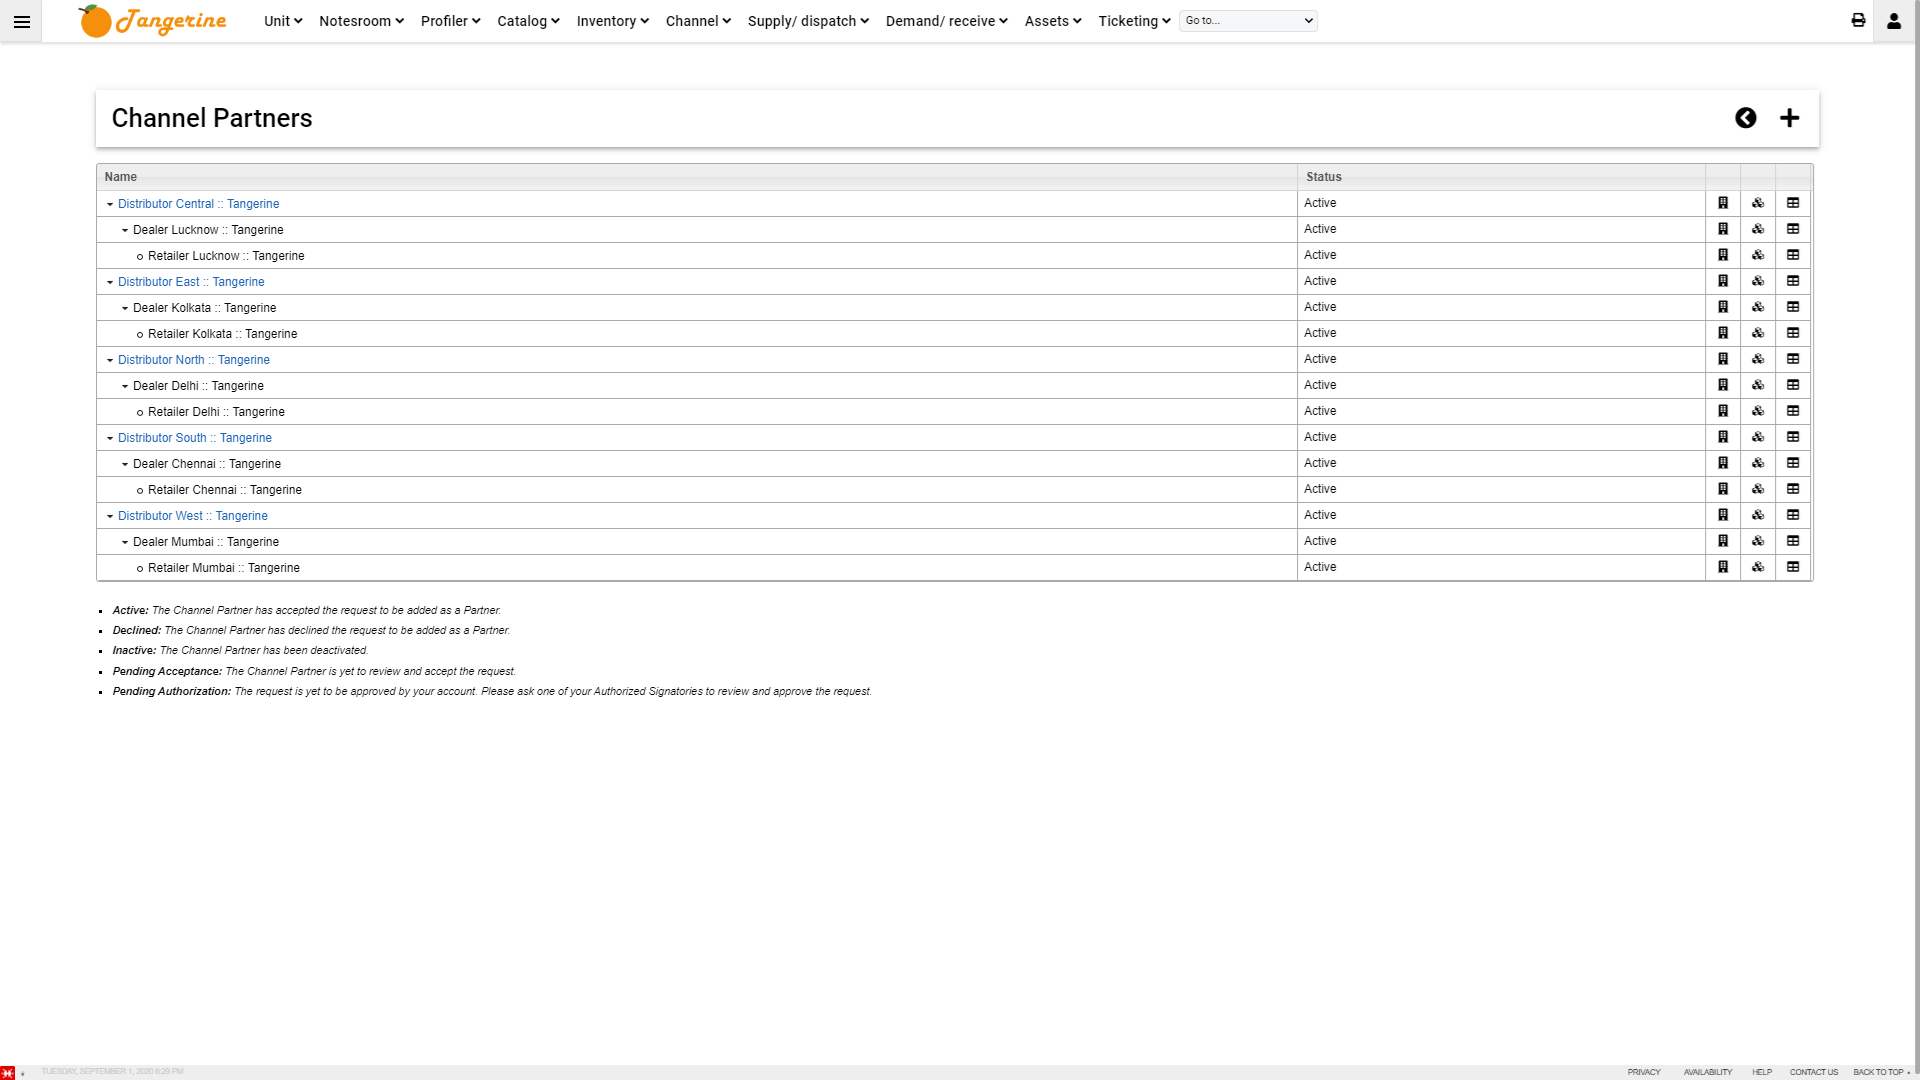The width and height of the screenshot is (1920, 1080).
Task: Collapse the Dealer Kolkata tree node
Action: tap(125, 308)
